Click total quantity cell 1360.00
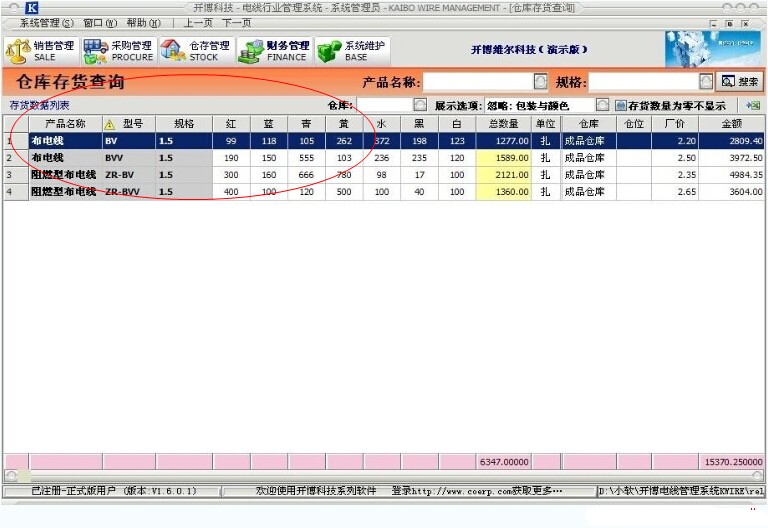Viewport: 768px width, 528px height. 504,192
